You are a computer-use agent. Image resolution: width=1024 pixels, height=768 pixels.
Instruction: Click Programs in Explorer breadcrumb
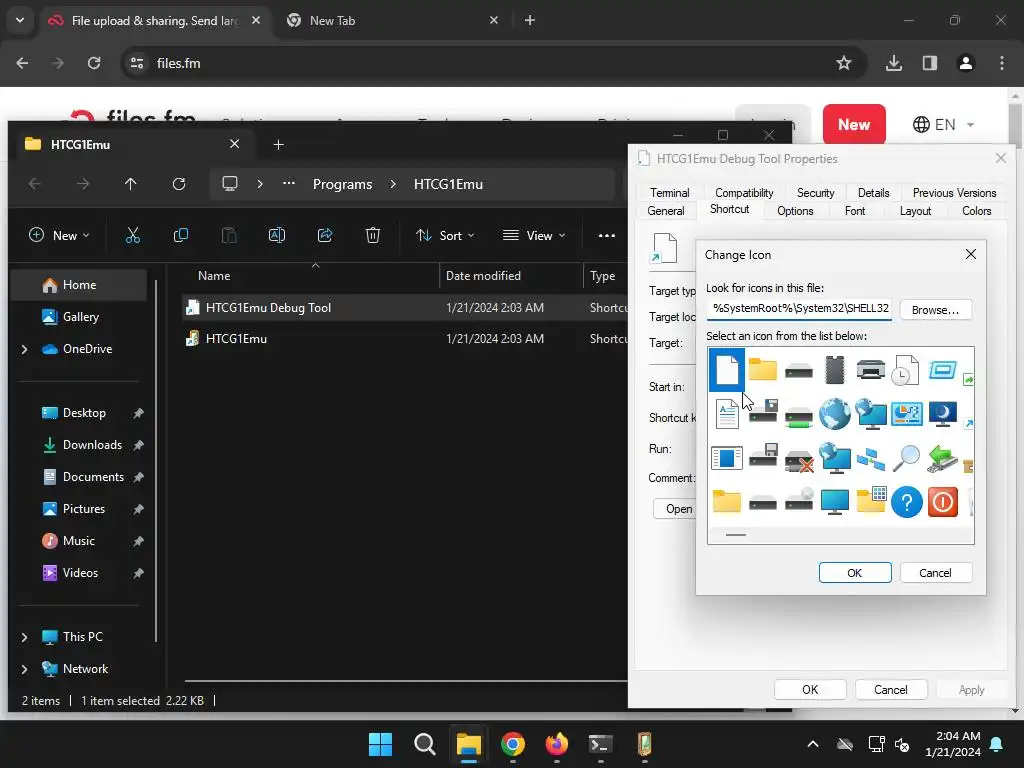342,184
